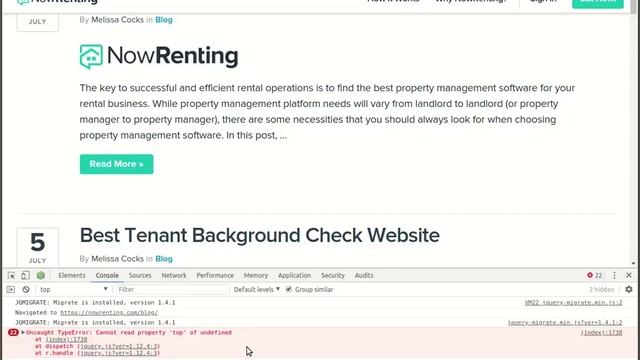Viewport: 640px width, 360px height.
Task: Toggle the Group similar checkbox
Action: coord(289,289)
